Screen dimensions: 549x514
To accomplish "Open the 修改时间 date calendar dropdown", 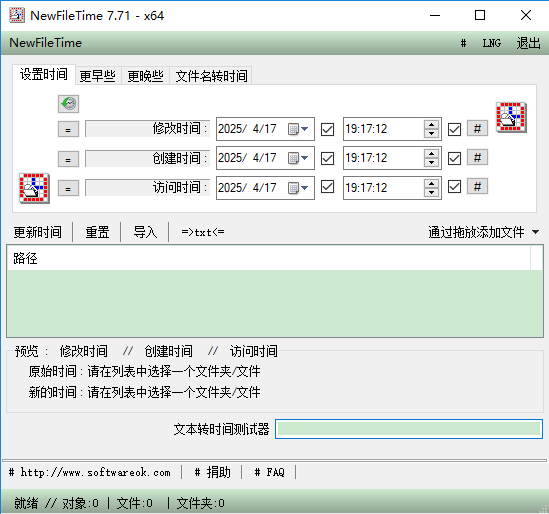I will [x=298, y=129].
